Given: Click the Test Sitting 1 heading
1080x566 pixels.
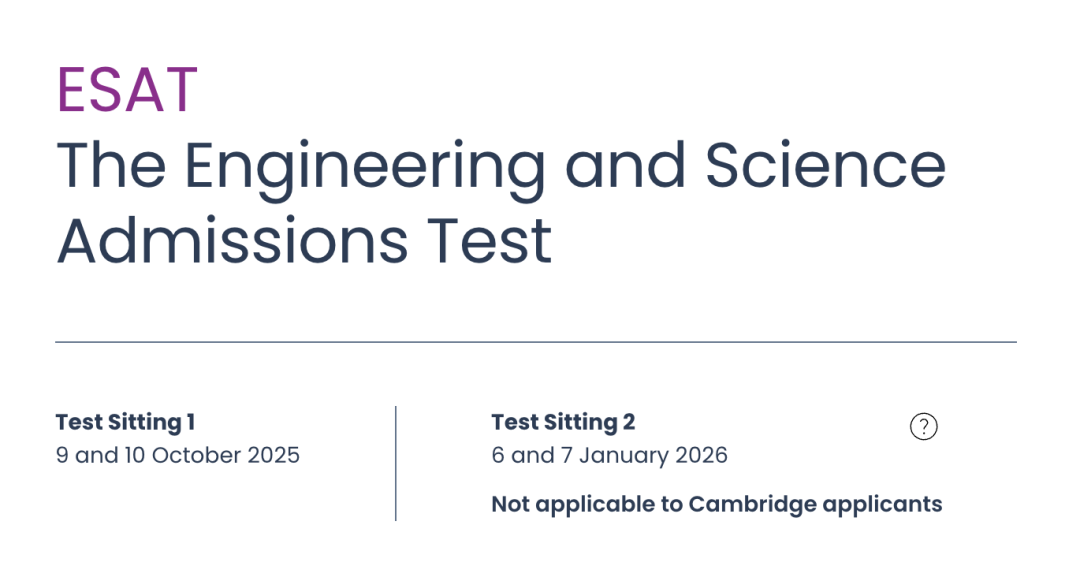Looking at the screenshot, I should click(x=125, y=422).
